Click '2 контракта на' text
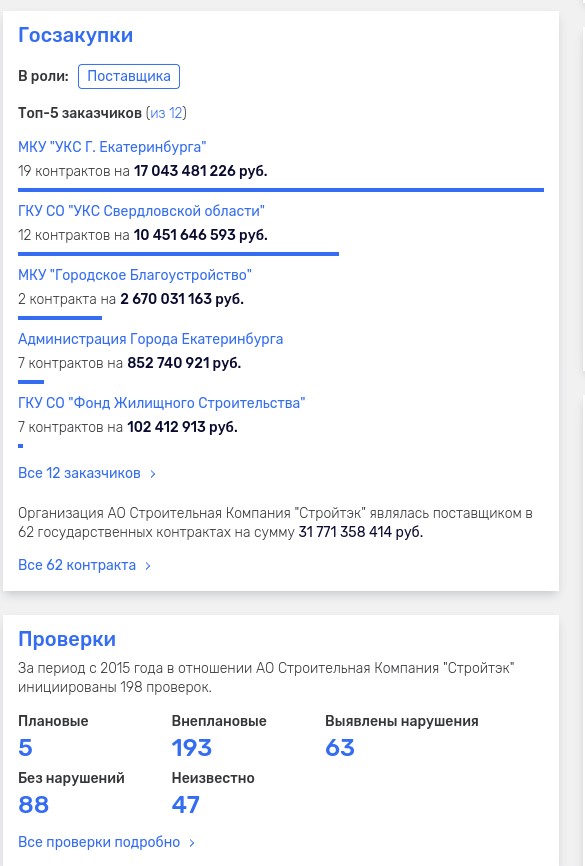Viewport: 585px width, 866px height. pyautogui.click(x=67, y=299)
